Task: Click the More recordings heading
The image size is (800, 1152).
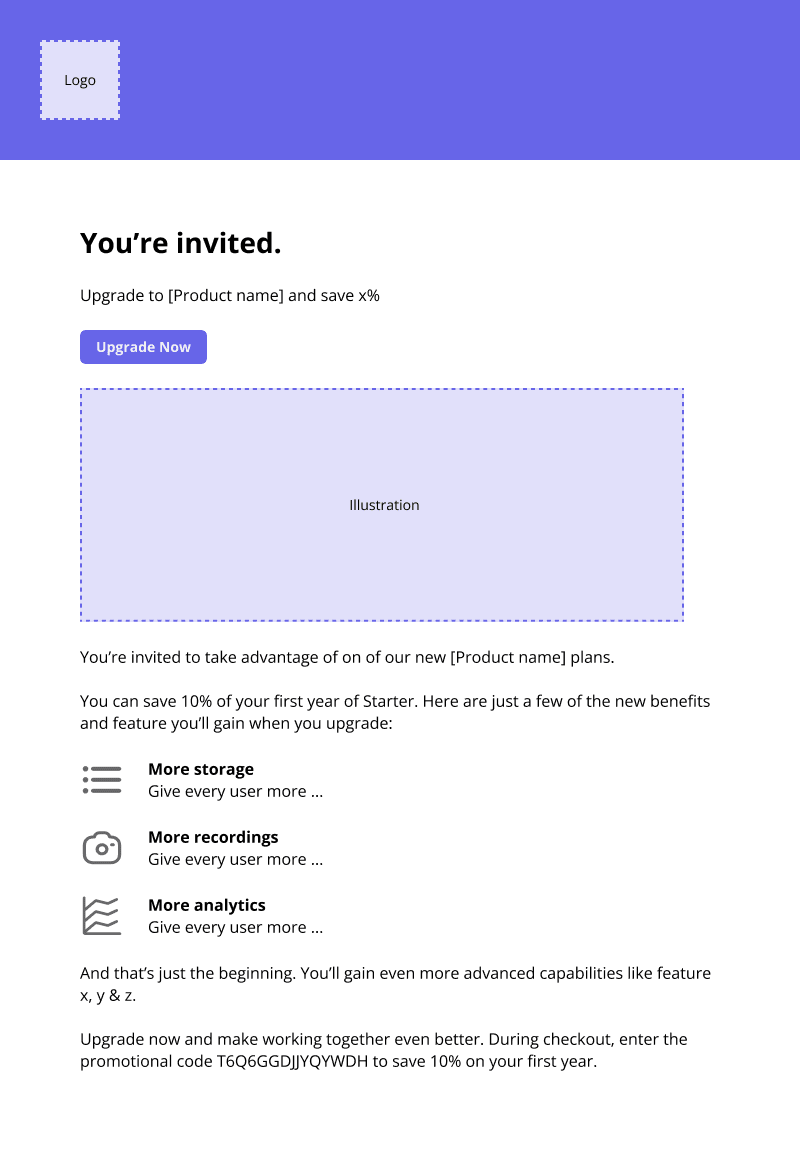Action: (x=213, y=837)
